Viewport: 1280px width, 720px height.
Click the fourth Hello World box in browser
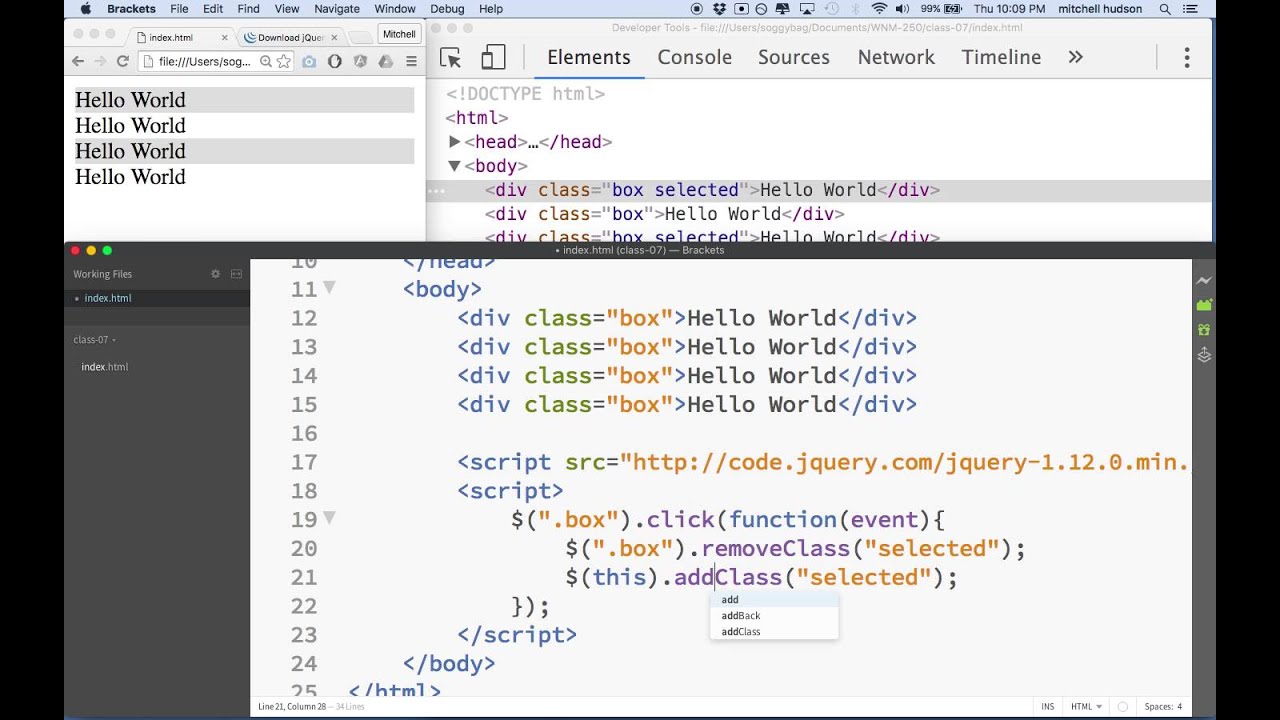point(244,177)
